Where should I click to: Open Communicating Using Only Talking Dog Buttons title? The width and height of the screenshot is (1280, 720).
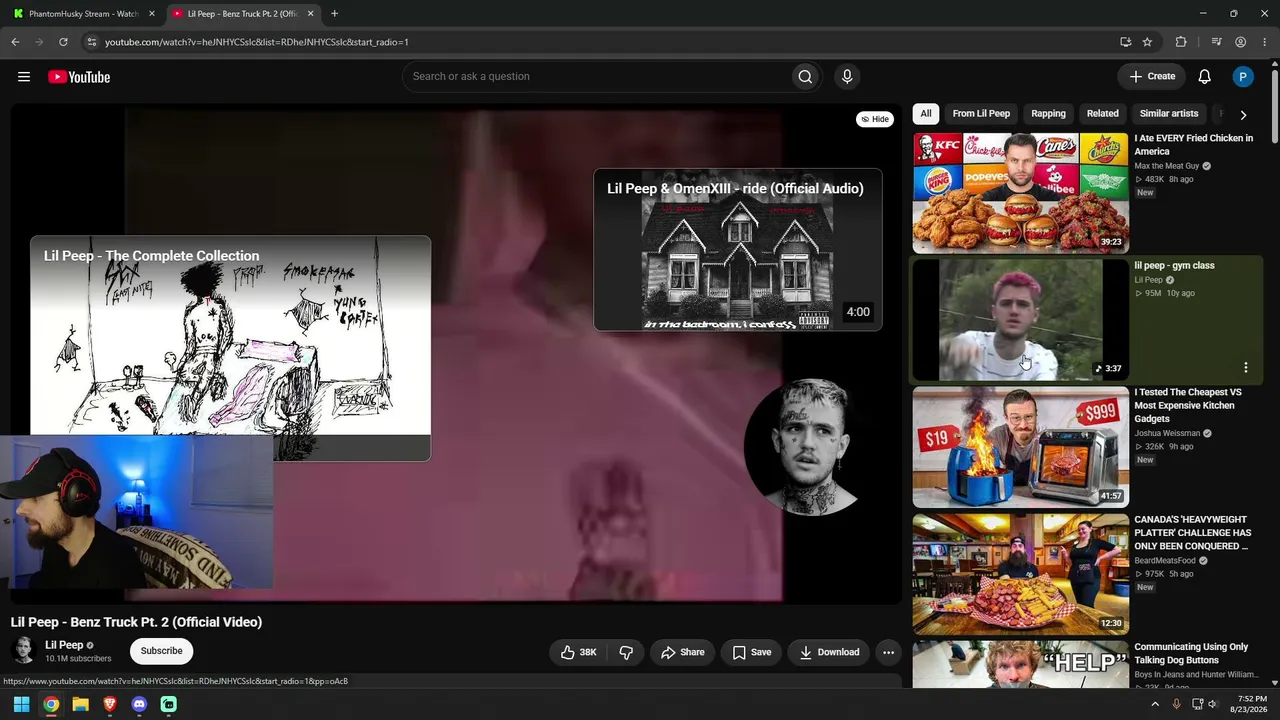coord(1191,654)
